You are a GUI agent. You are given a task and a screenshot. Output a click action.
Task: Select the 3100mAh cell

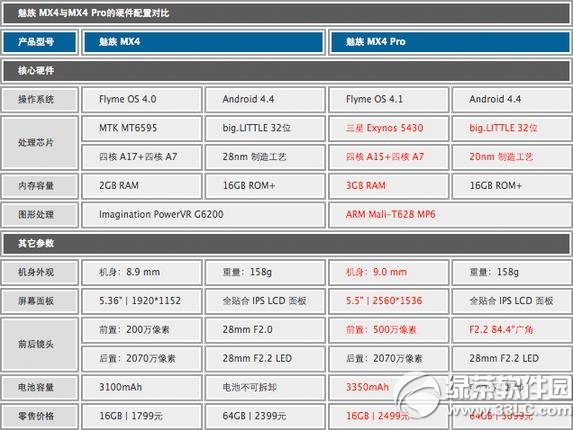142,388
